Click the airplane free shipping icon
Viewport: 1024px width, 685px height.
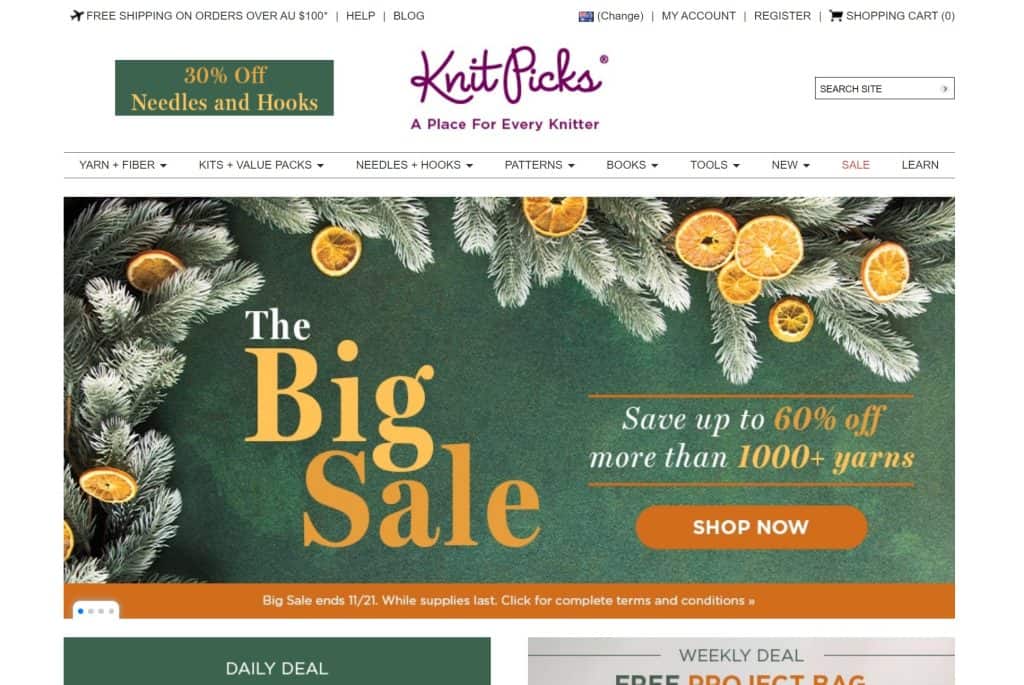[x=77, y=16]
